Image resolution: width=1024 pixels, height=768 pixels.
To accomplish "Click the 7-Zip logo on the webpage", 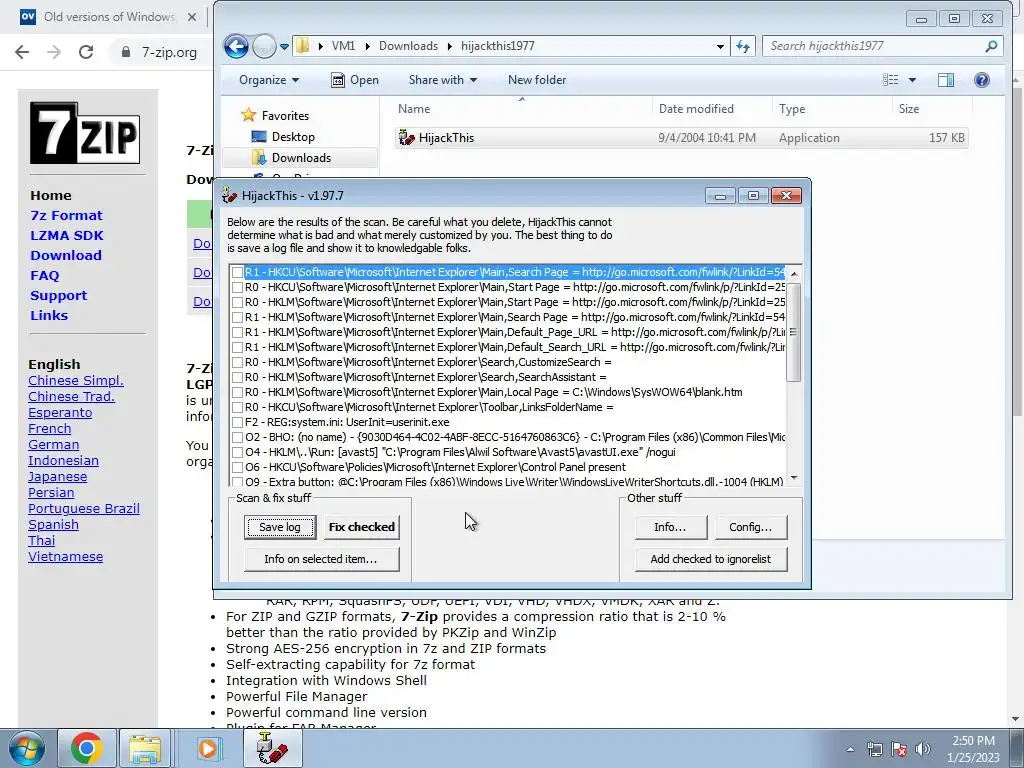I will [x=85, y=133].
